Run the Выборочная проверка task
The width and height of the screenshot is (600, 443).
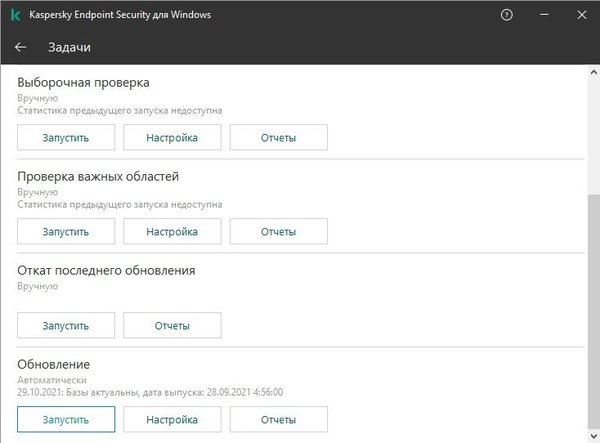pyautogui.click(x=66, y=138)
